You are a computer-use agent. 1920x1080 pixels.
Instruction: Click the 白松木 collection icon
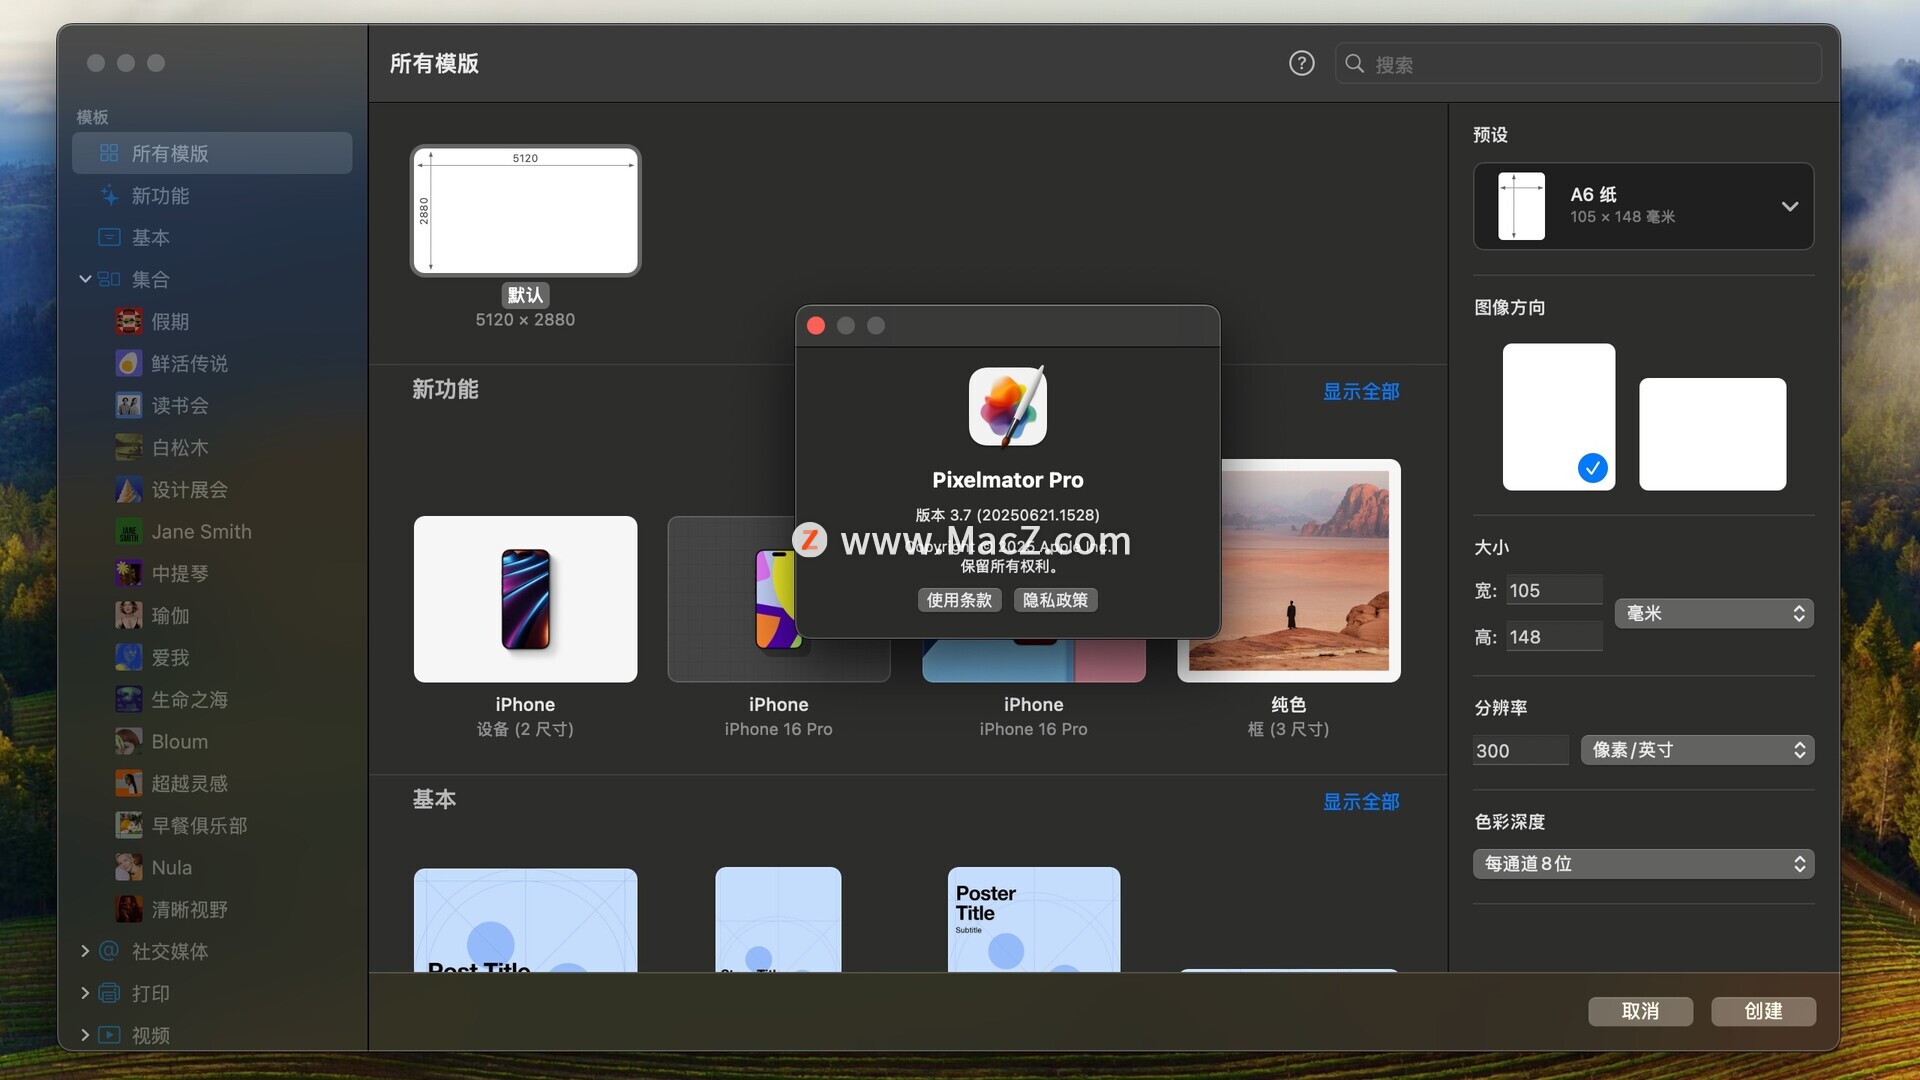pos(128,447)
